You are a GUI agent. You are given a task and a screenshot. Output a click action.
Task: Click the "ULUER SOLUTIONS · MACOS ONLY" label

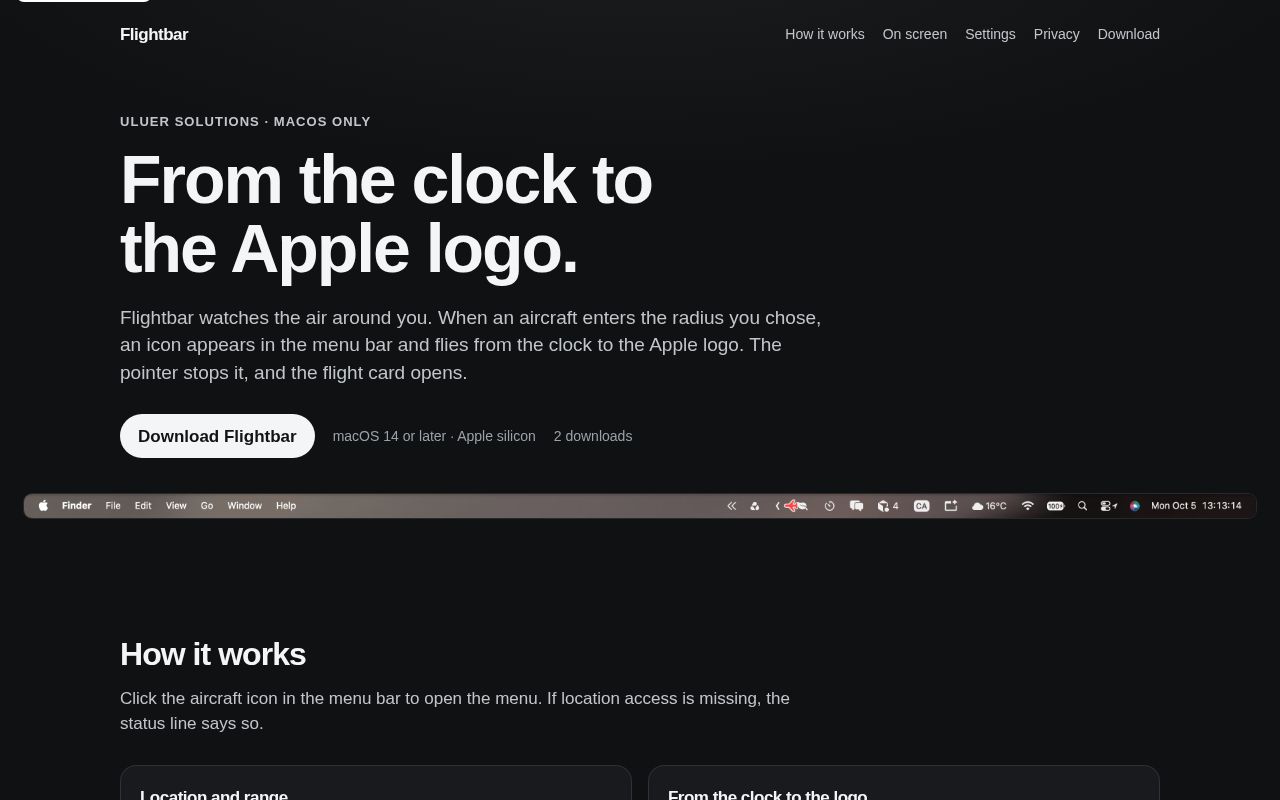(x=245, y=122)
